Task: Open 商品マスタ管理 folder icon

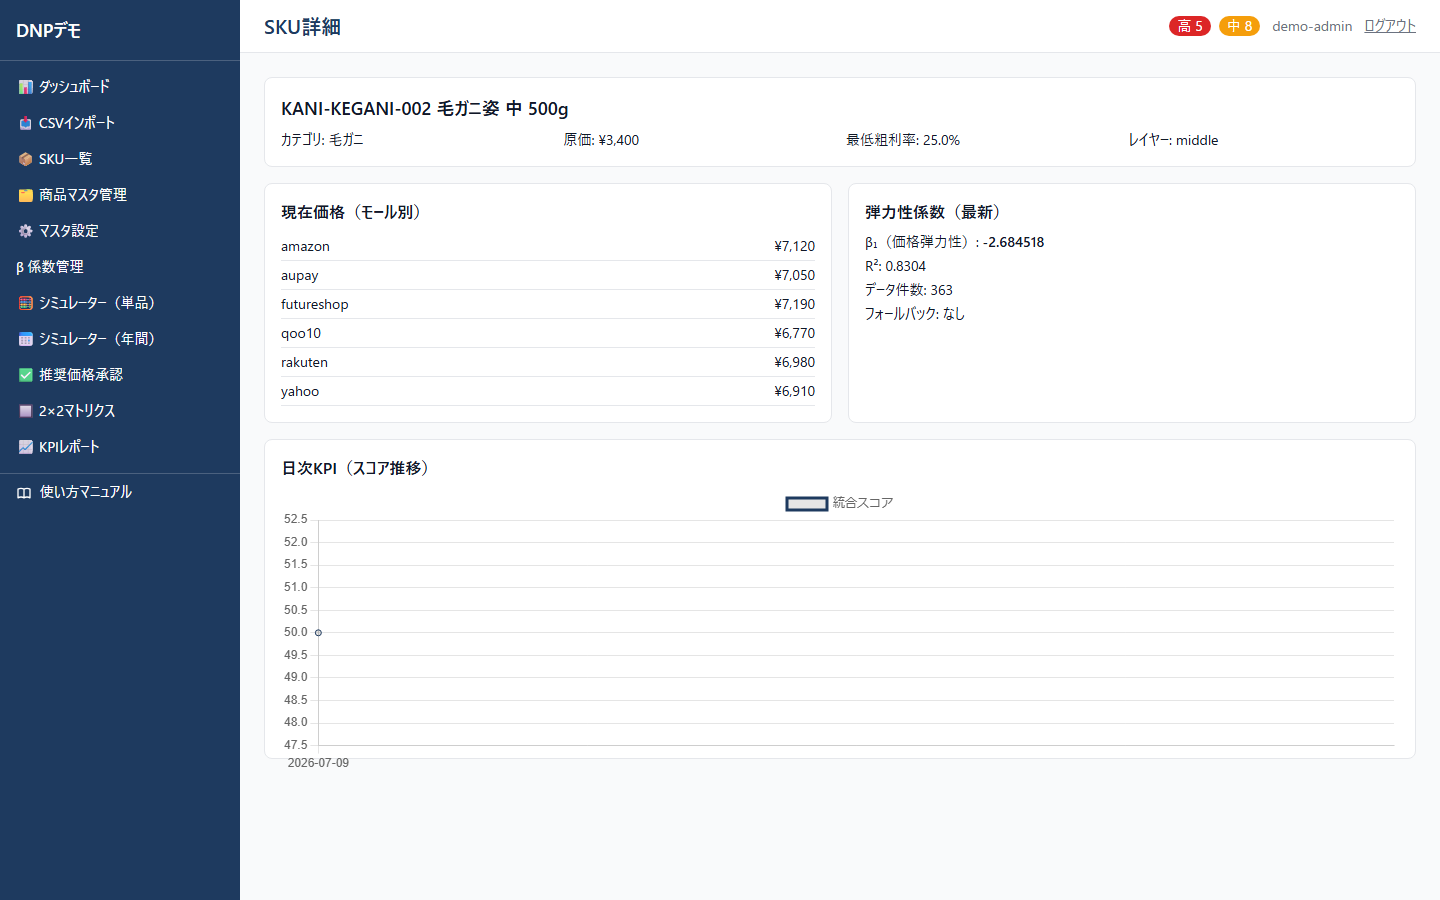Action: 26,195
